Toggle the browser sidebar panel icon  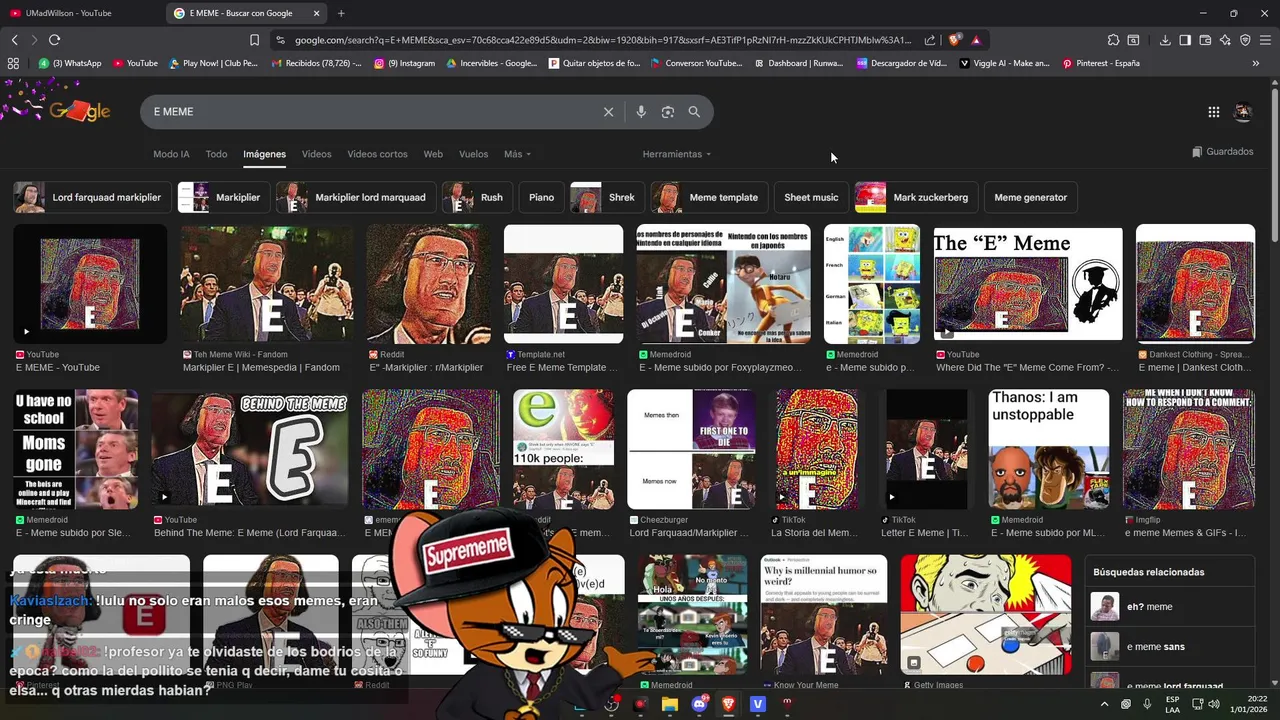tap(1185, 40)
